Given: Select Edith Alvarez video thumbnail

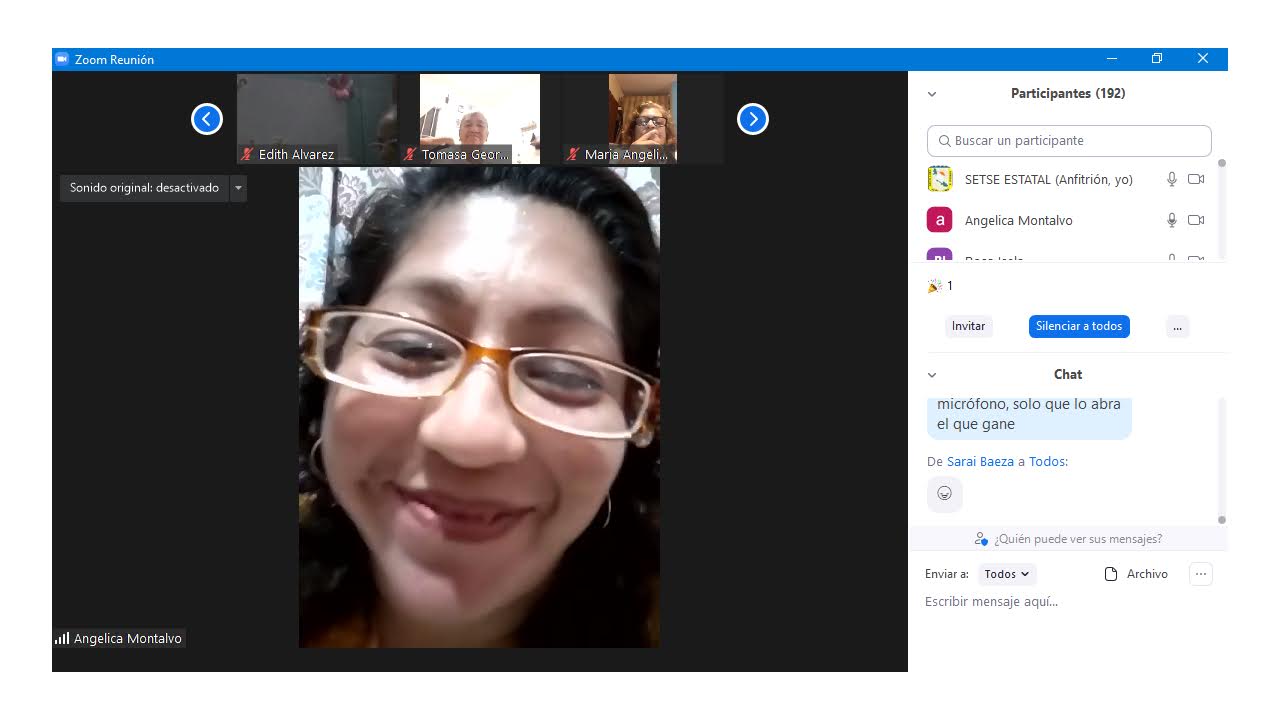Looking at the screenshot, I should click(x=316, y=119).
